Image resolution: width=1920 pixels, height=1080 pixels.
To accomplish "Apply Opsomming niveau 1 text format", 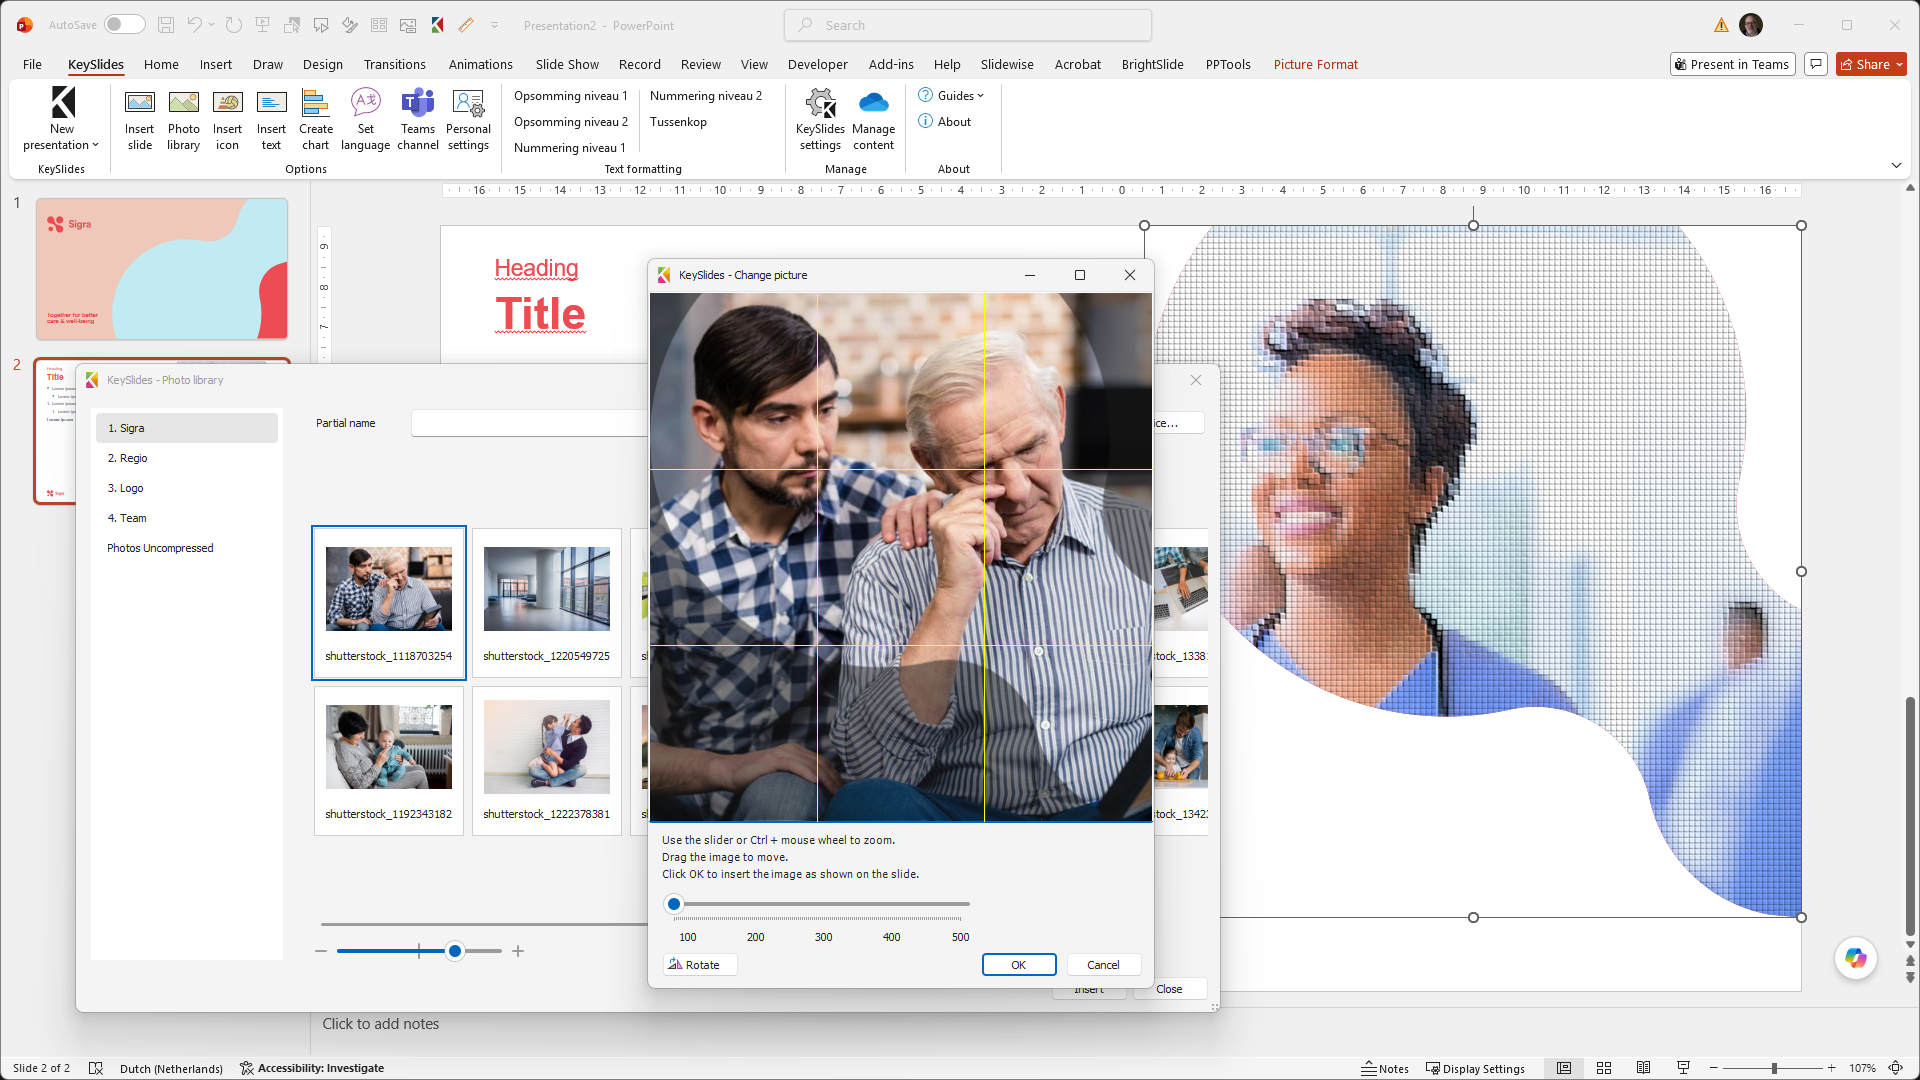I will (x=570, y=96).
